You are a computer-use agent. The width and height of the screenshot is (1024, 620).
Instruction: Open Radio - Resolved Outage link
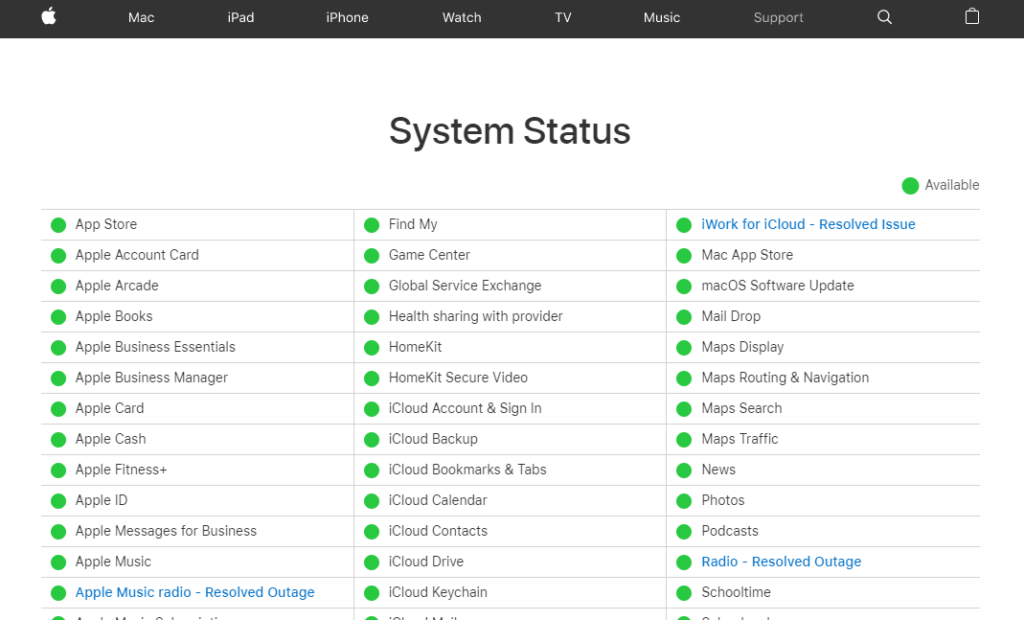[x=781, y=561]
